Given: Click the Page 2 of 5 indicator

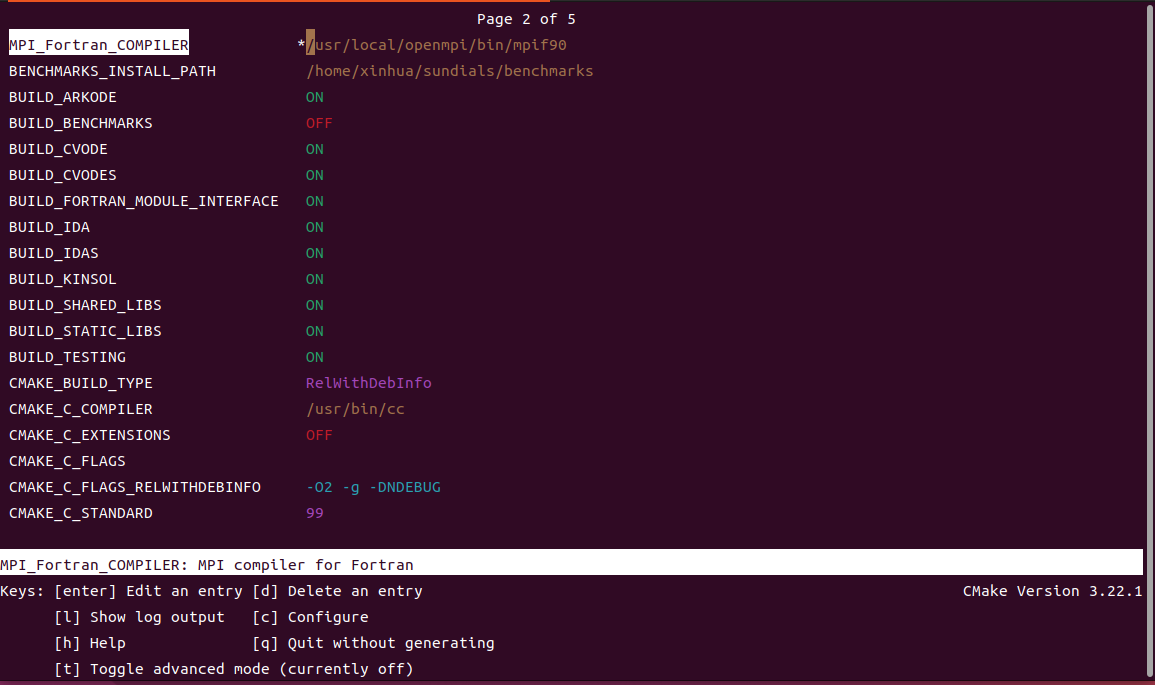Looking at the screenshot, I should (526, 19).
